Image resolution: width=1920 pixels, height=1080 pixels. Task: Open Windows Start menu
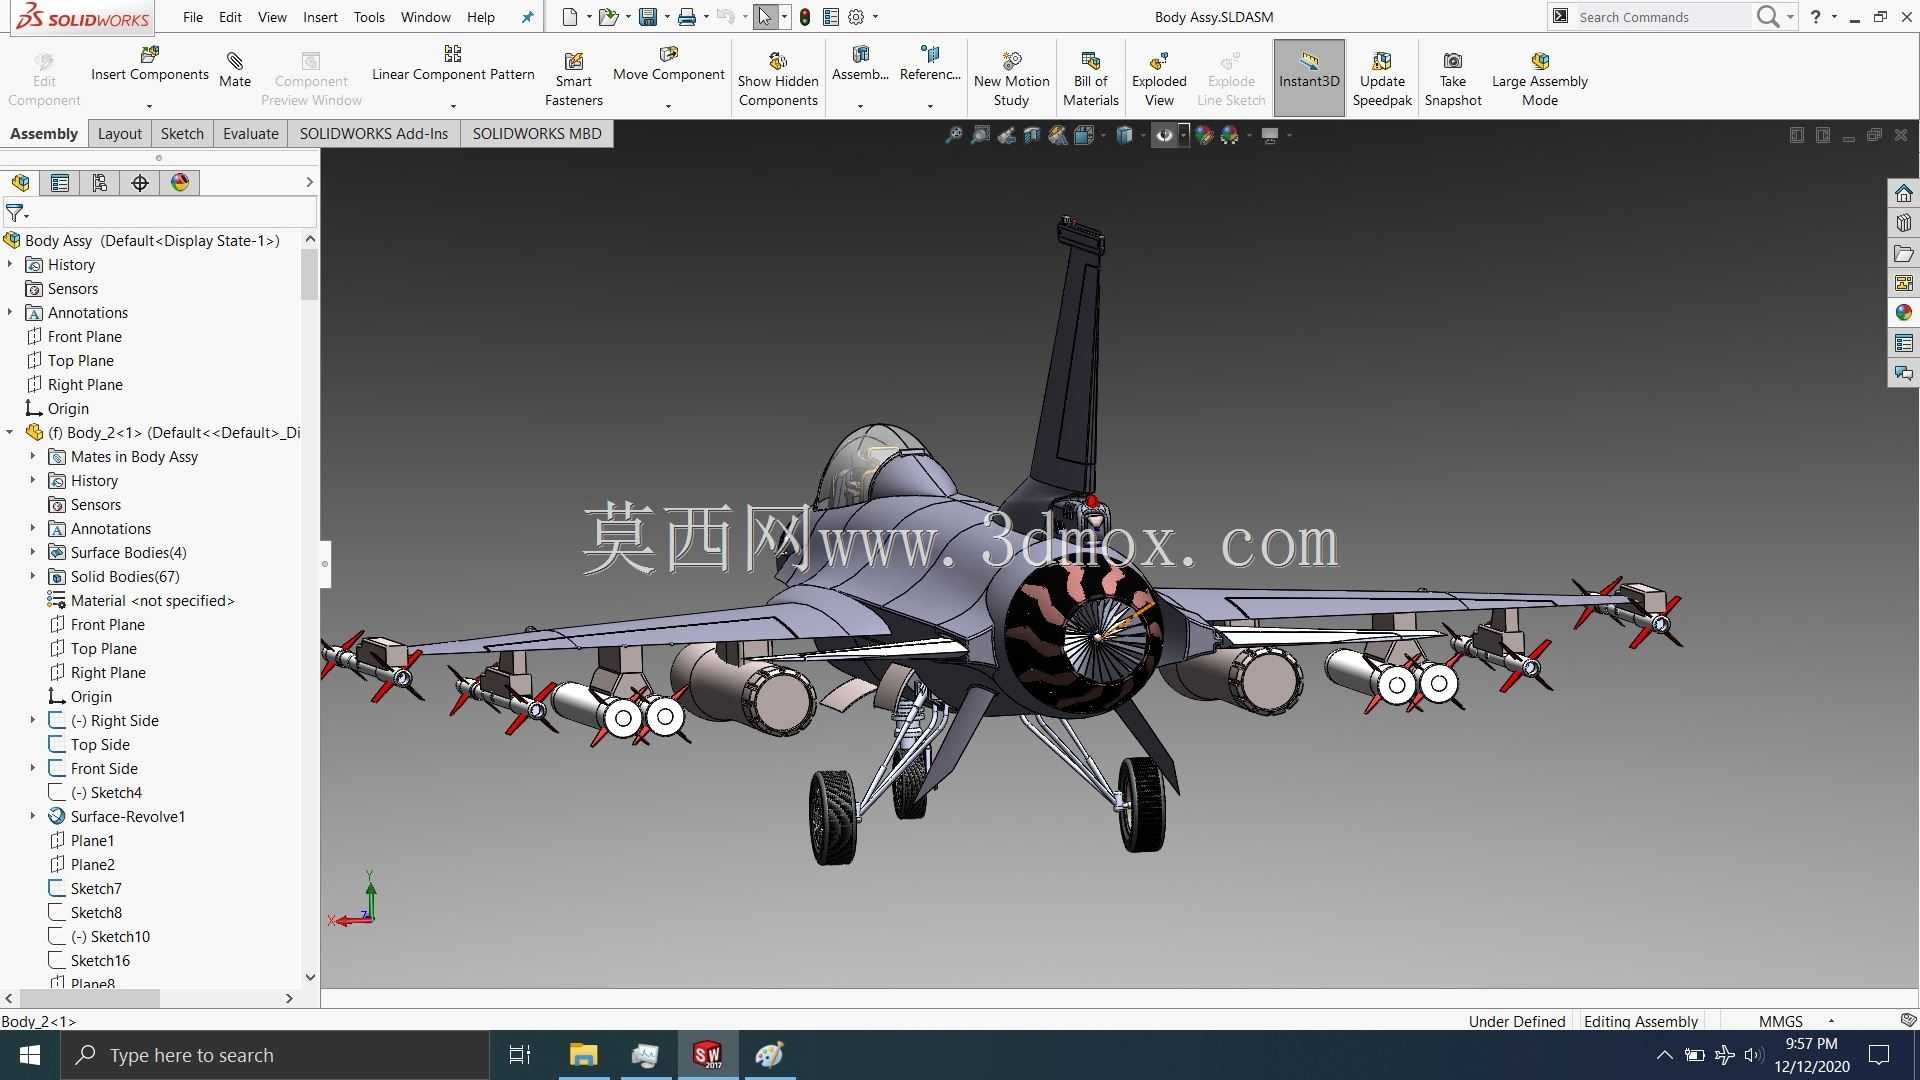click(30, 1055)
